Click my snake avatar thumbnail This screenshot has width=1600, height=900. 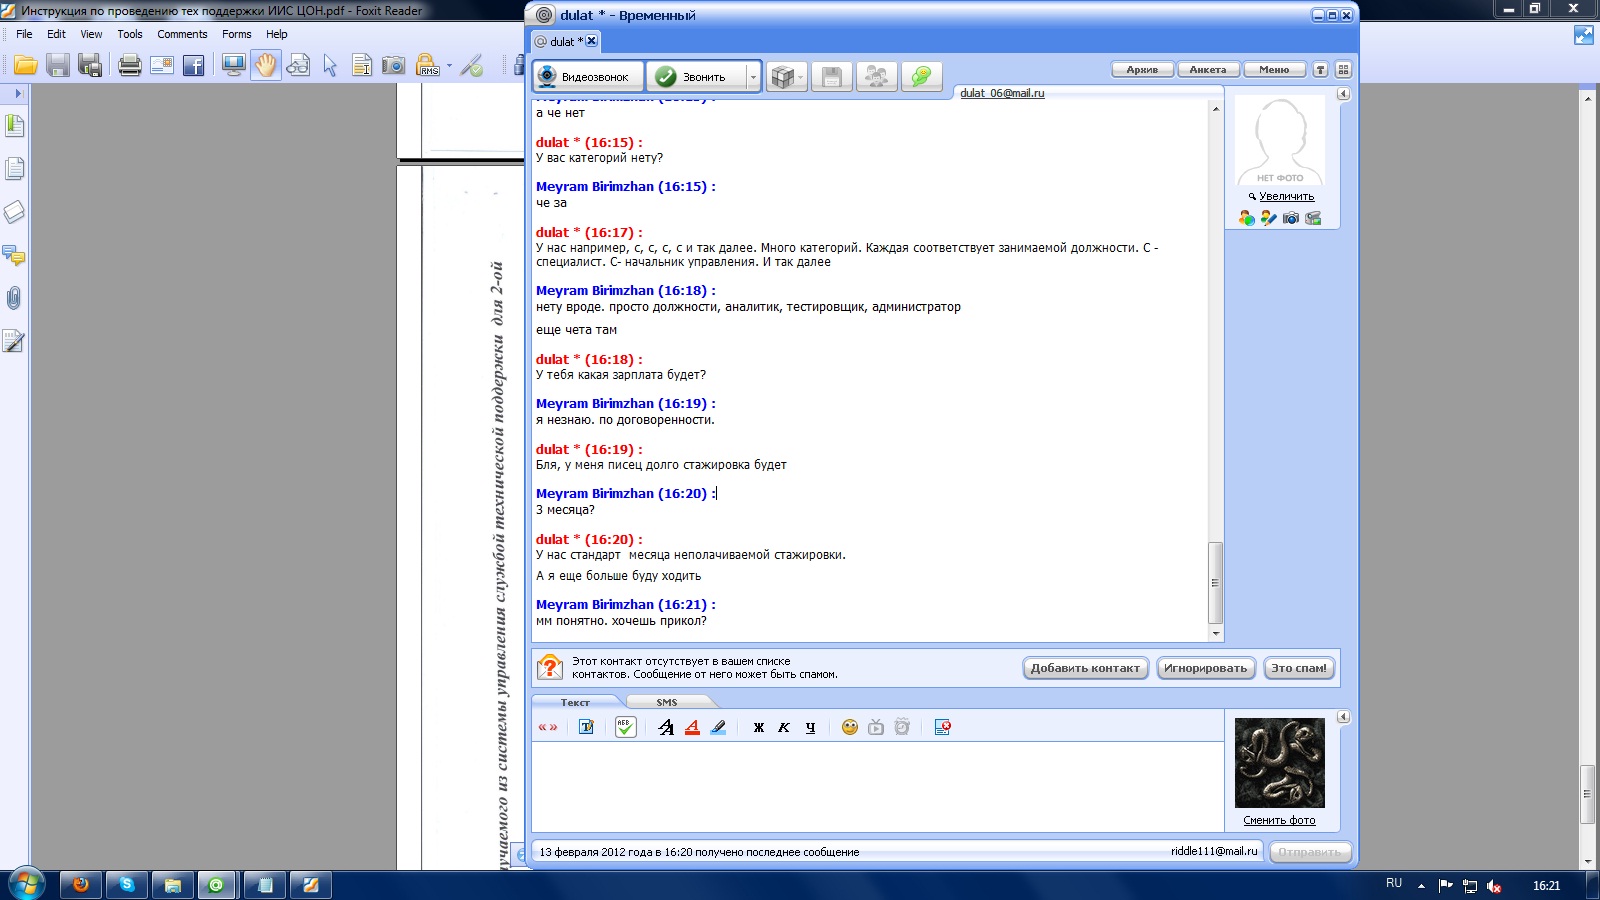tap(1279, 762)
